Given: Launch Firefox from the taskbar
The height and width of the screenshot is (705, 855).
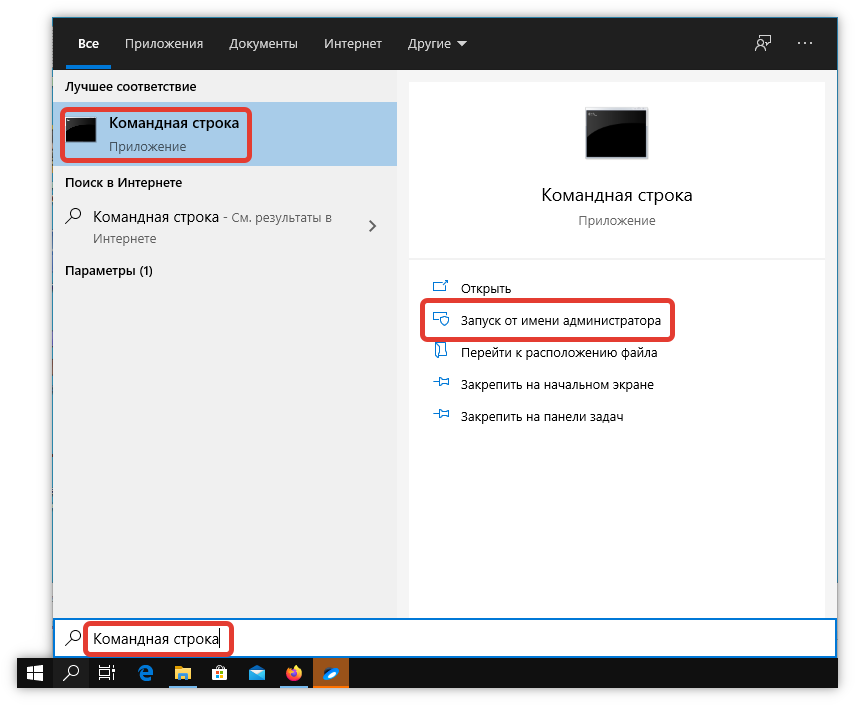Looking at the screenshot, I should [293, 673].
